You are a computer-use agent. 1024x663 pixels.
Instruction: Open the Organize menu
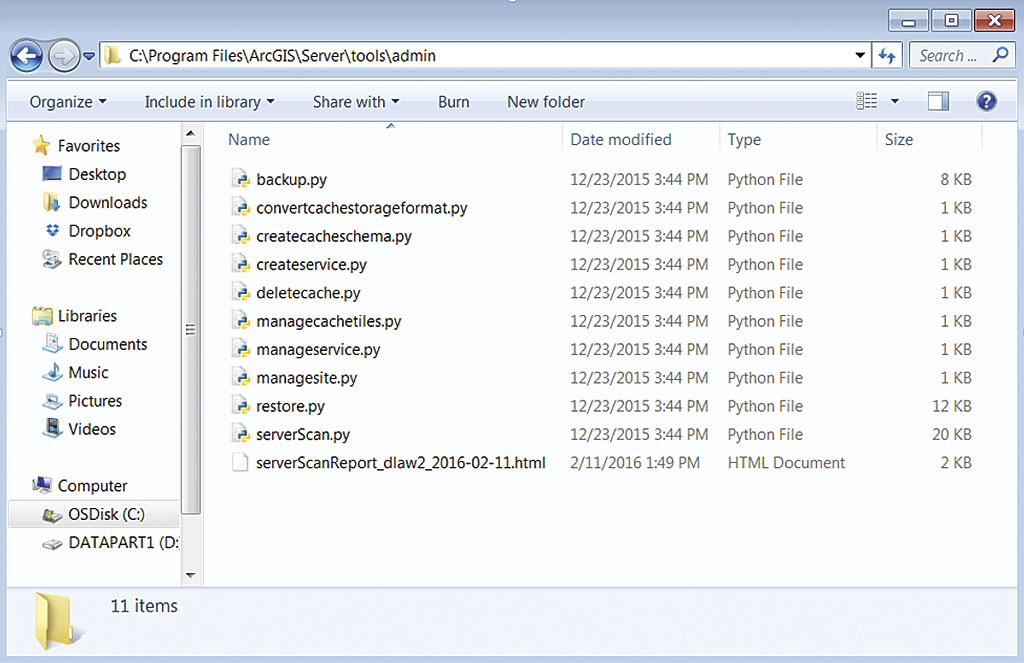pos(68,102)
